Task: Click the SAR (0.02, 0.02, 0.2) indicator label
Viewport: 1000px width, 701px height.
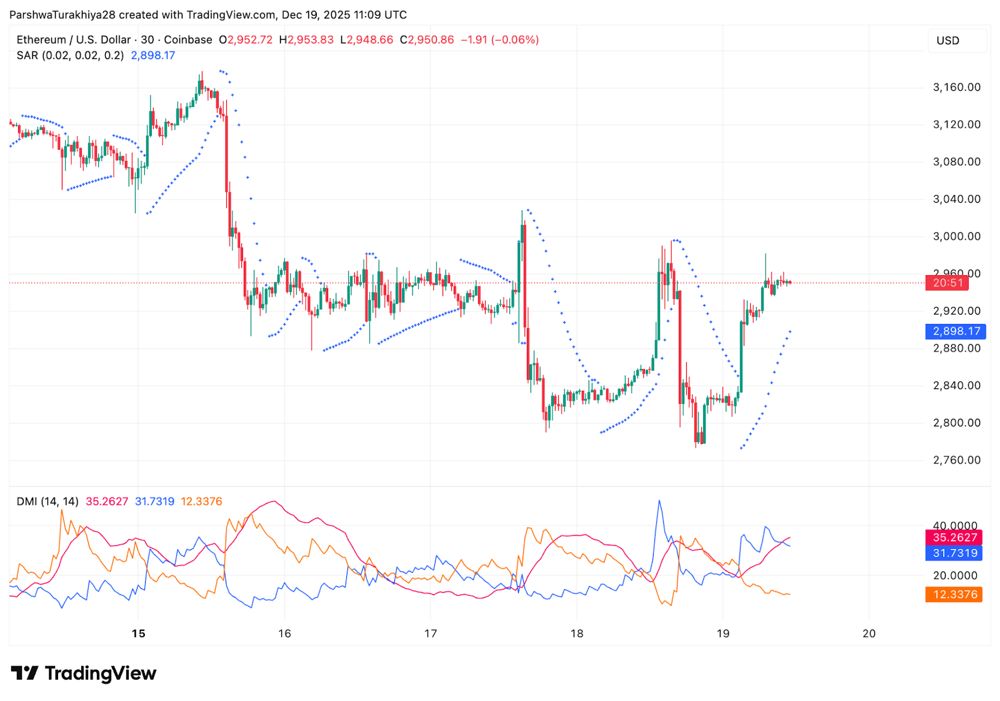Action: tap(70, 55)
